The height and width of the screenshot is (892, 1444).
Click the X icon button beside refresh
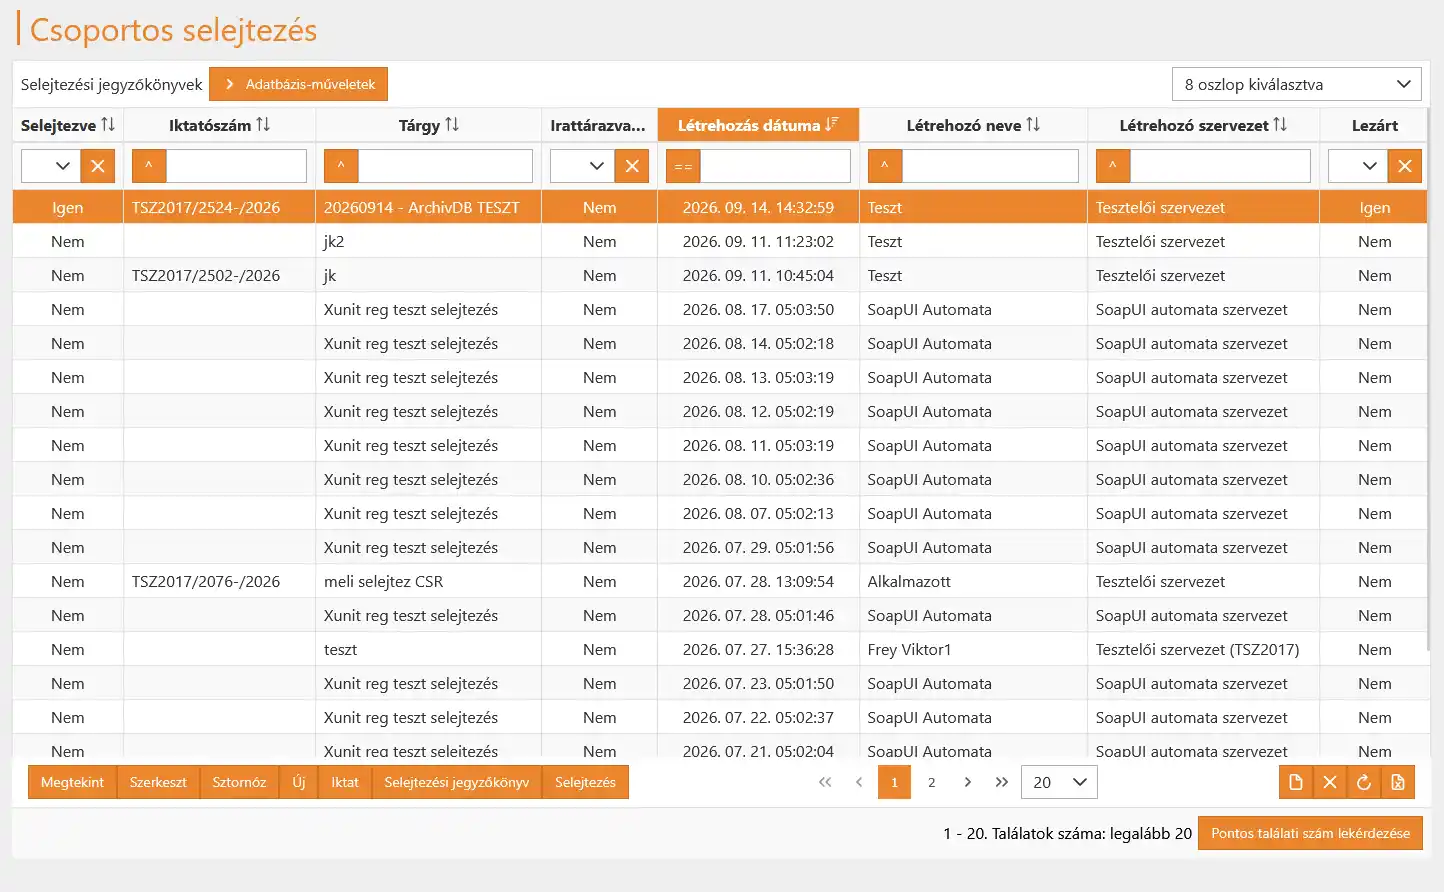pyautogui.click(x=1330, y=782)
